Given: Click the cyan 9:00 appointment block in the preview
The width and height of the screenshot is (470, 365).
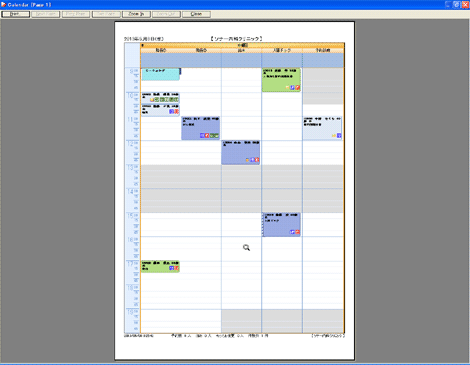Looking at the screenshot, I should click(x=161, y=74).
